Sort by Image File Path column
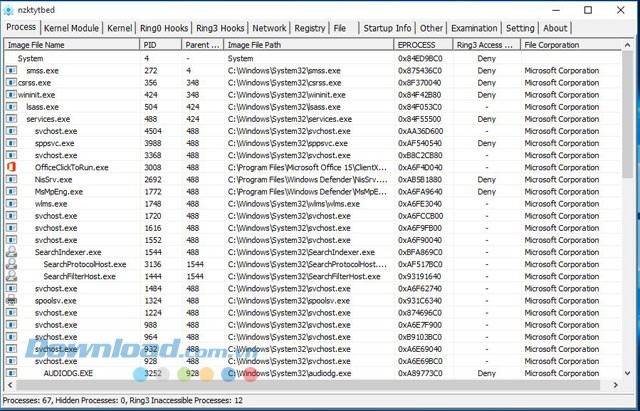640x411 pixels. point(309,45)
